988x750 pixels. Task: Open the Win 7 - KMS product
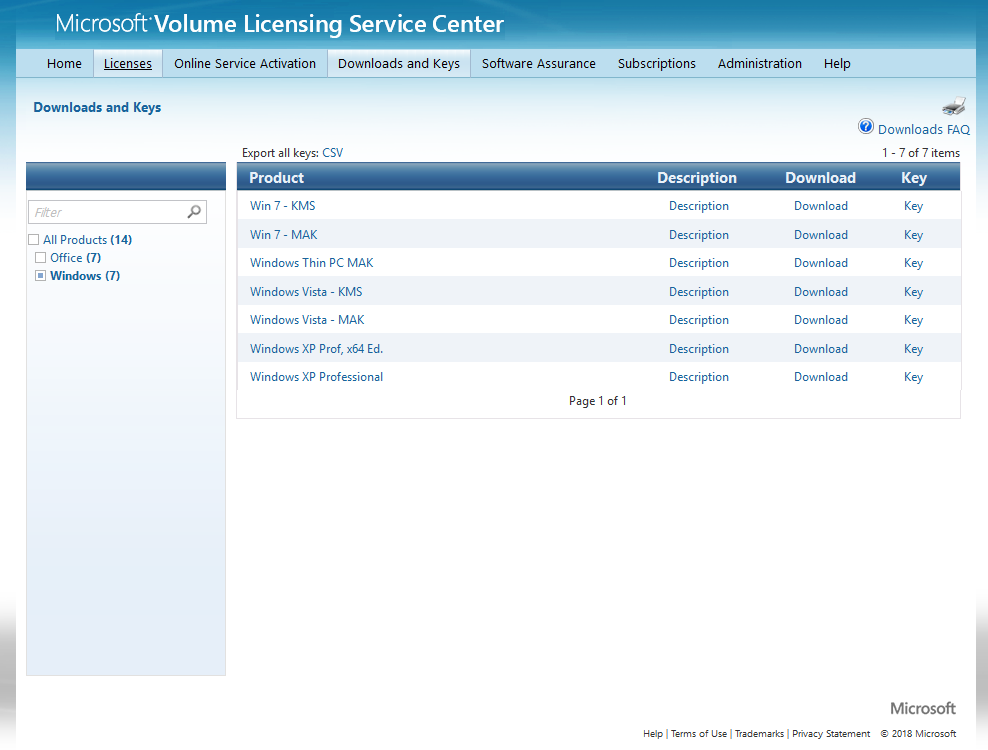point(282,205)
